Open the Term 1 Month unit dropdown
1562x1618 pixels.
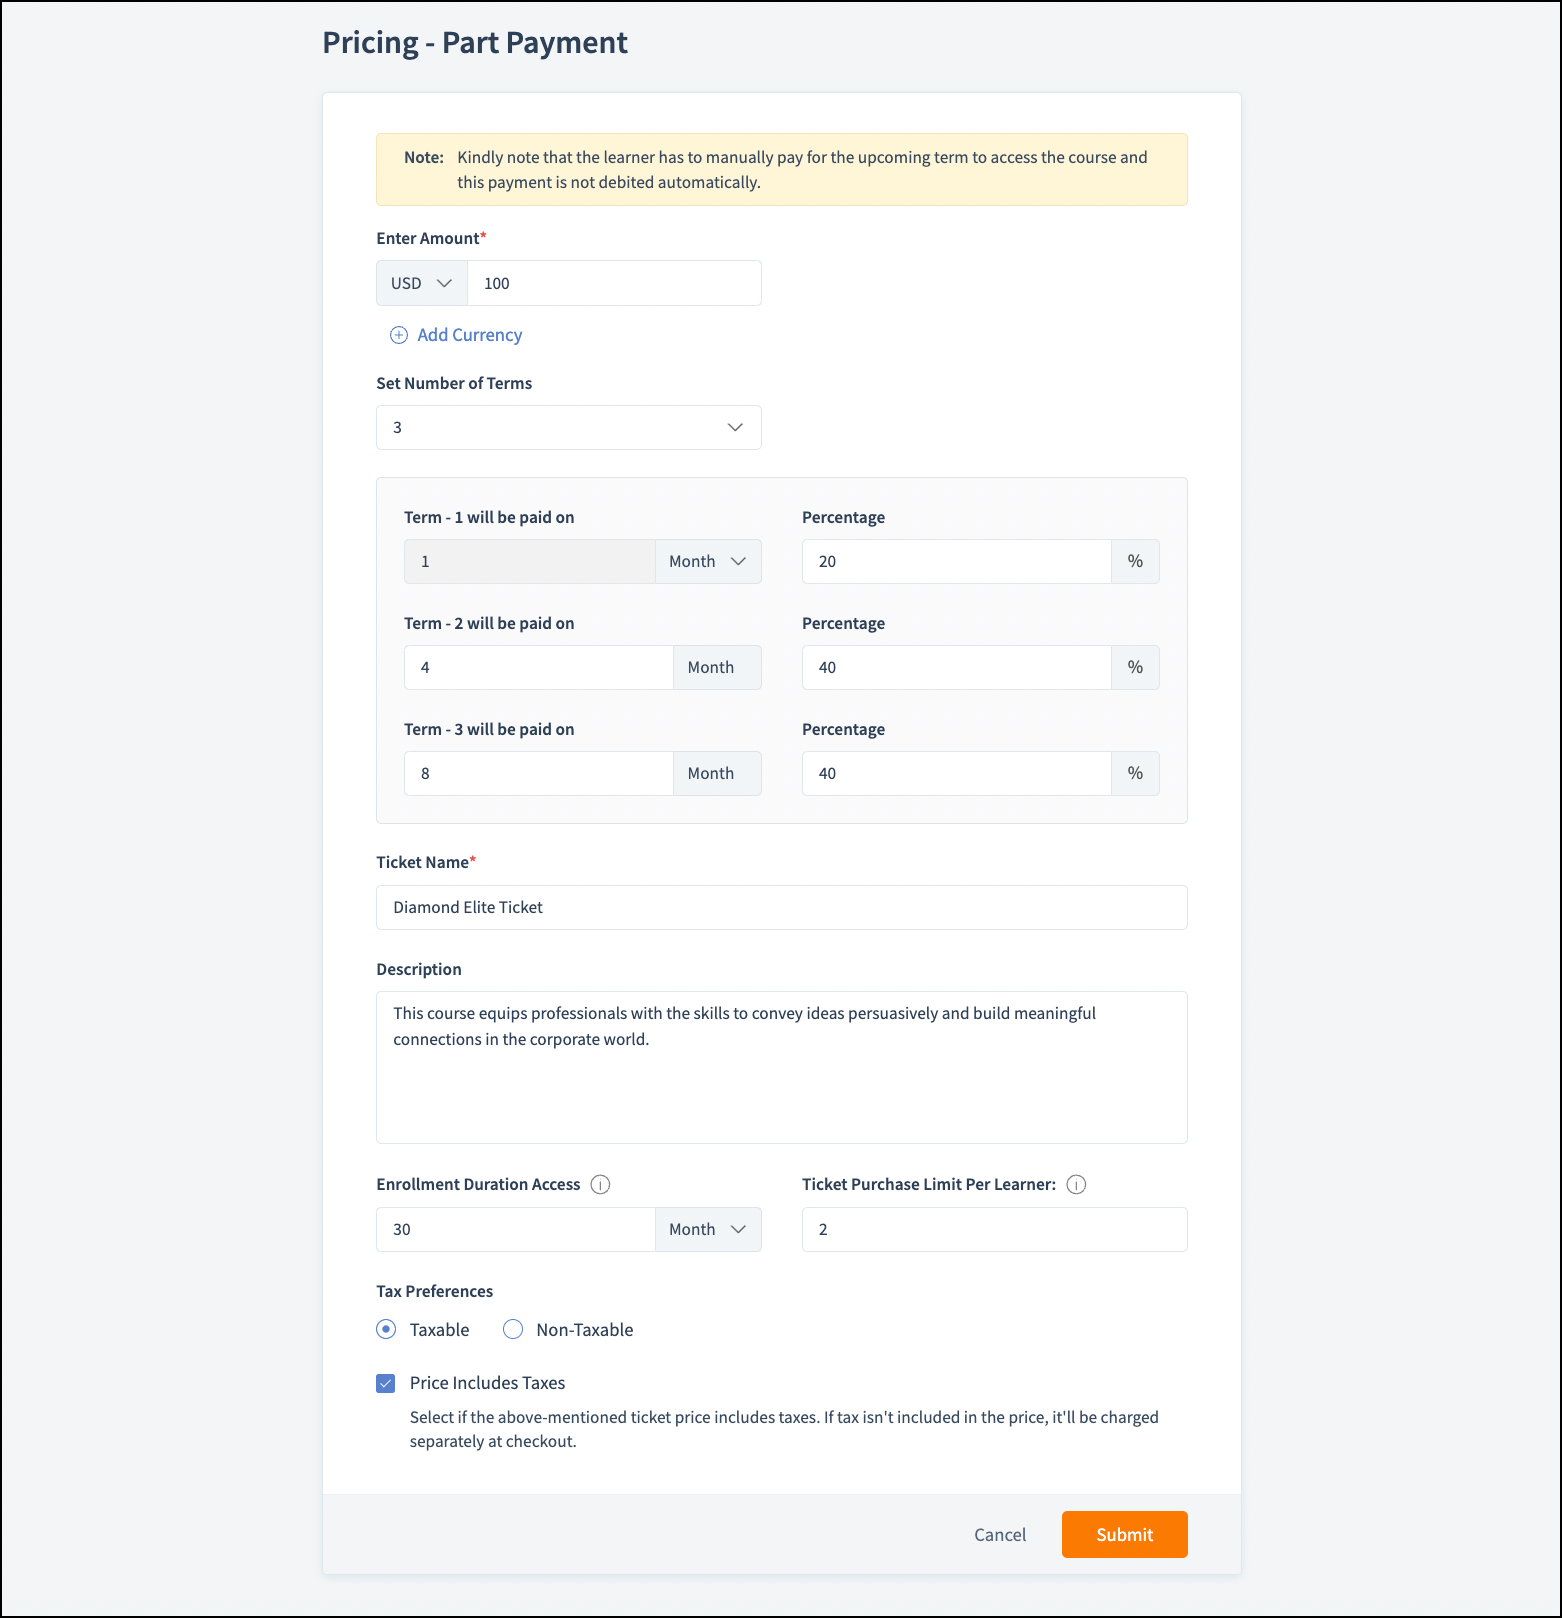point(708,561)
